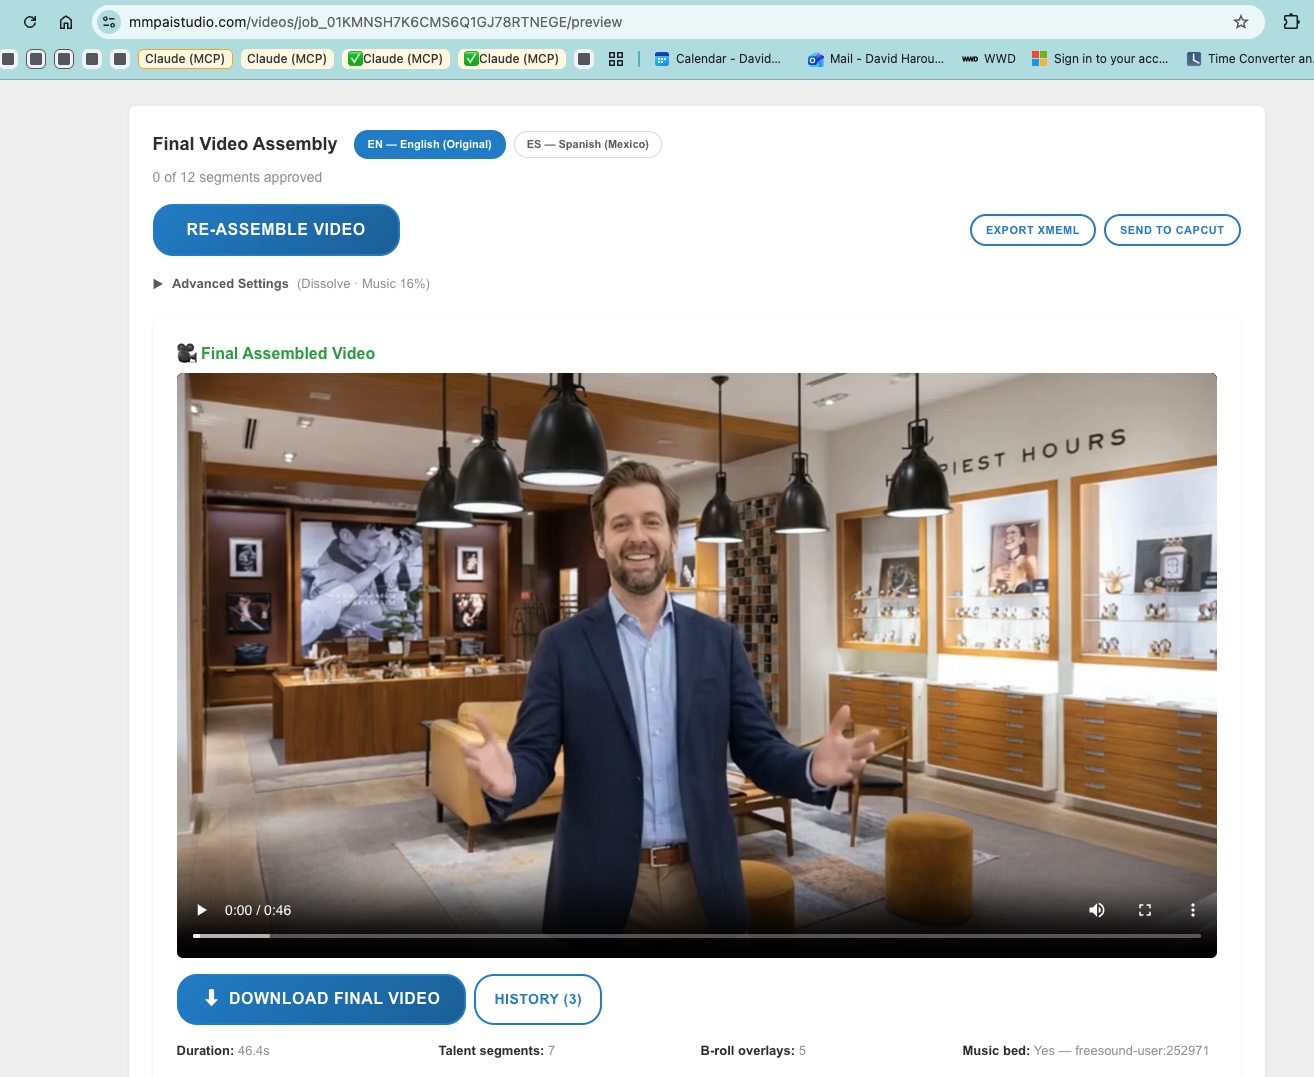The image size is (1314, 1077).
Task: Reload the page with browser refresh icon
Action: 30,22
